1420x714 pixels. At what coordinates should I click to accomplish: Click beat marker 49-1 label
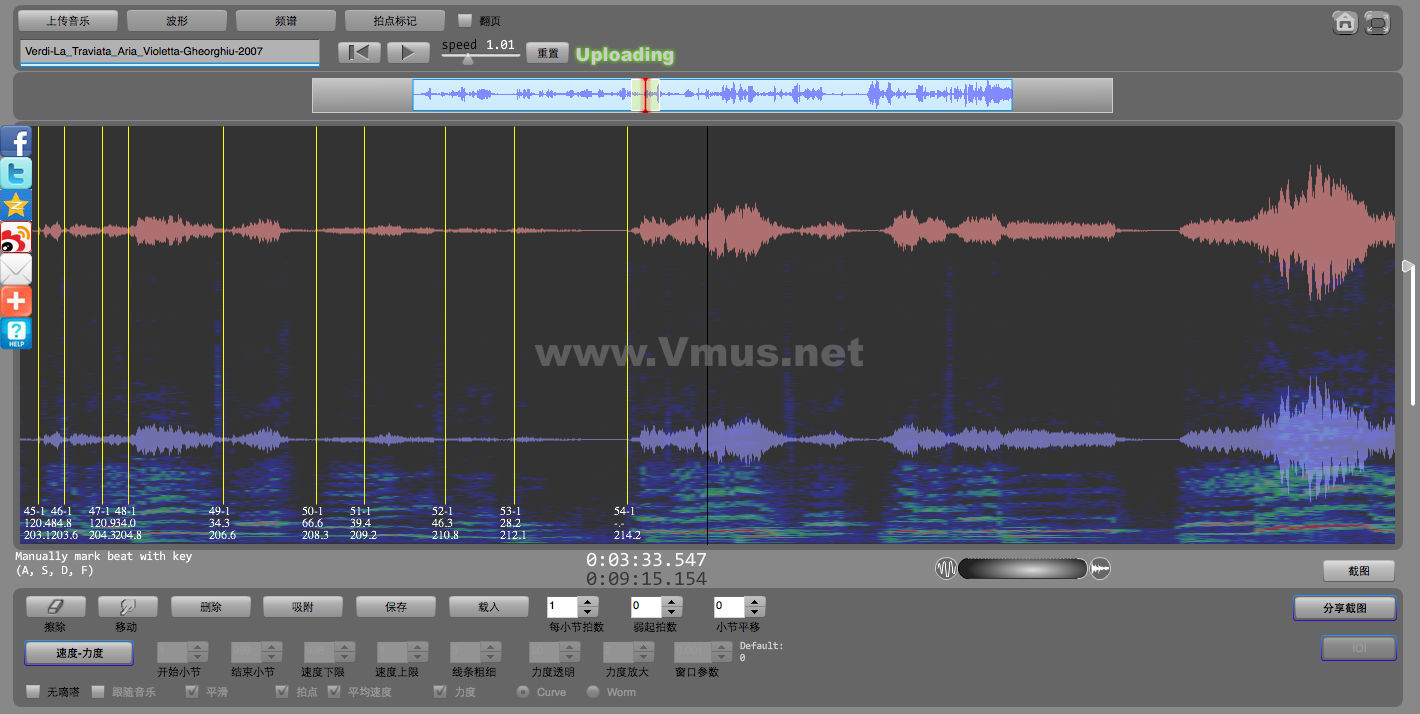click(219, 511)
